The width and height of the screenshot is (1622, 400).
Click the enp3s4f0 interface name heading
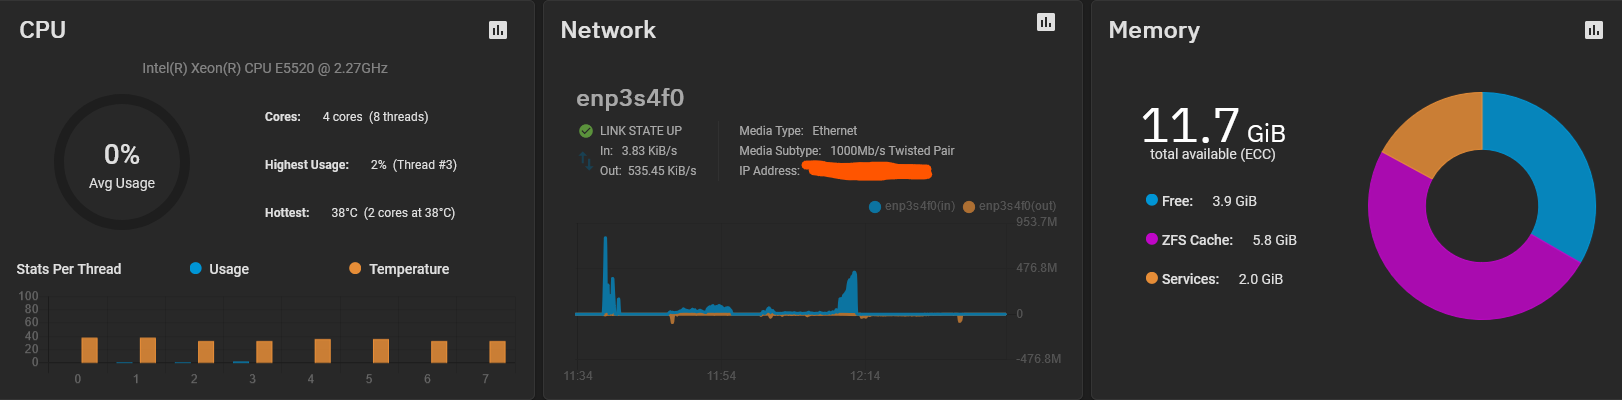[x=630, y=98]
